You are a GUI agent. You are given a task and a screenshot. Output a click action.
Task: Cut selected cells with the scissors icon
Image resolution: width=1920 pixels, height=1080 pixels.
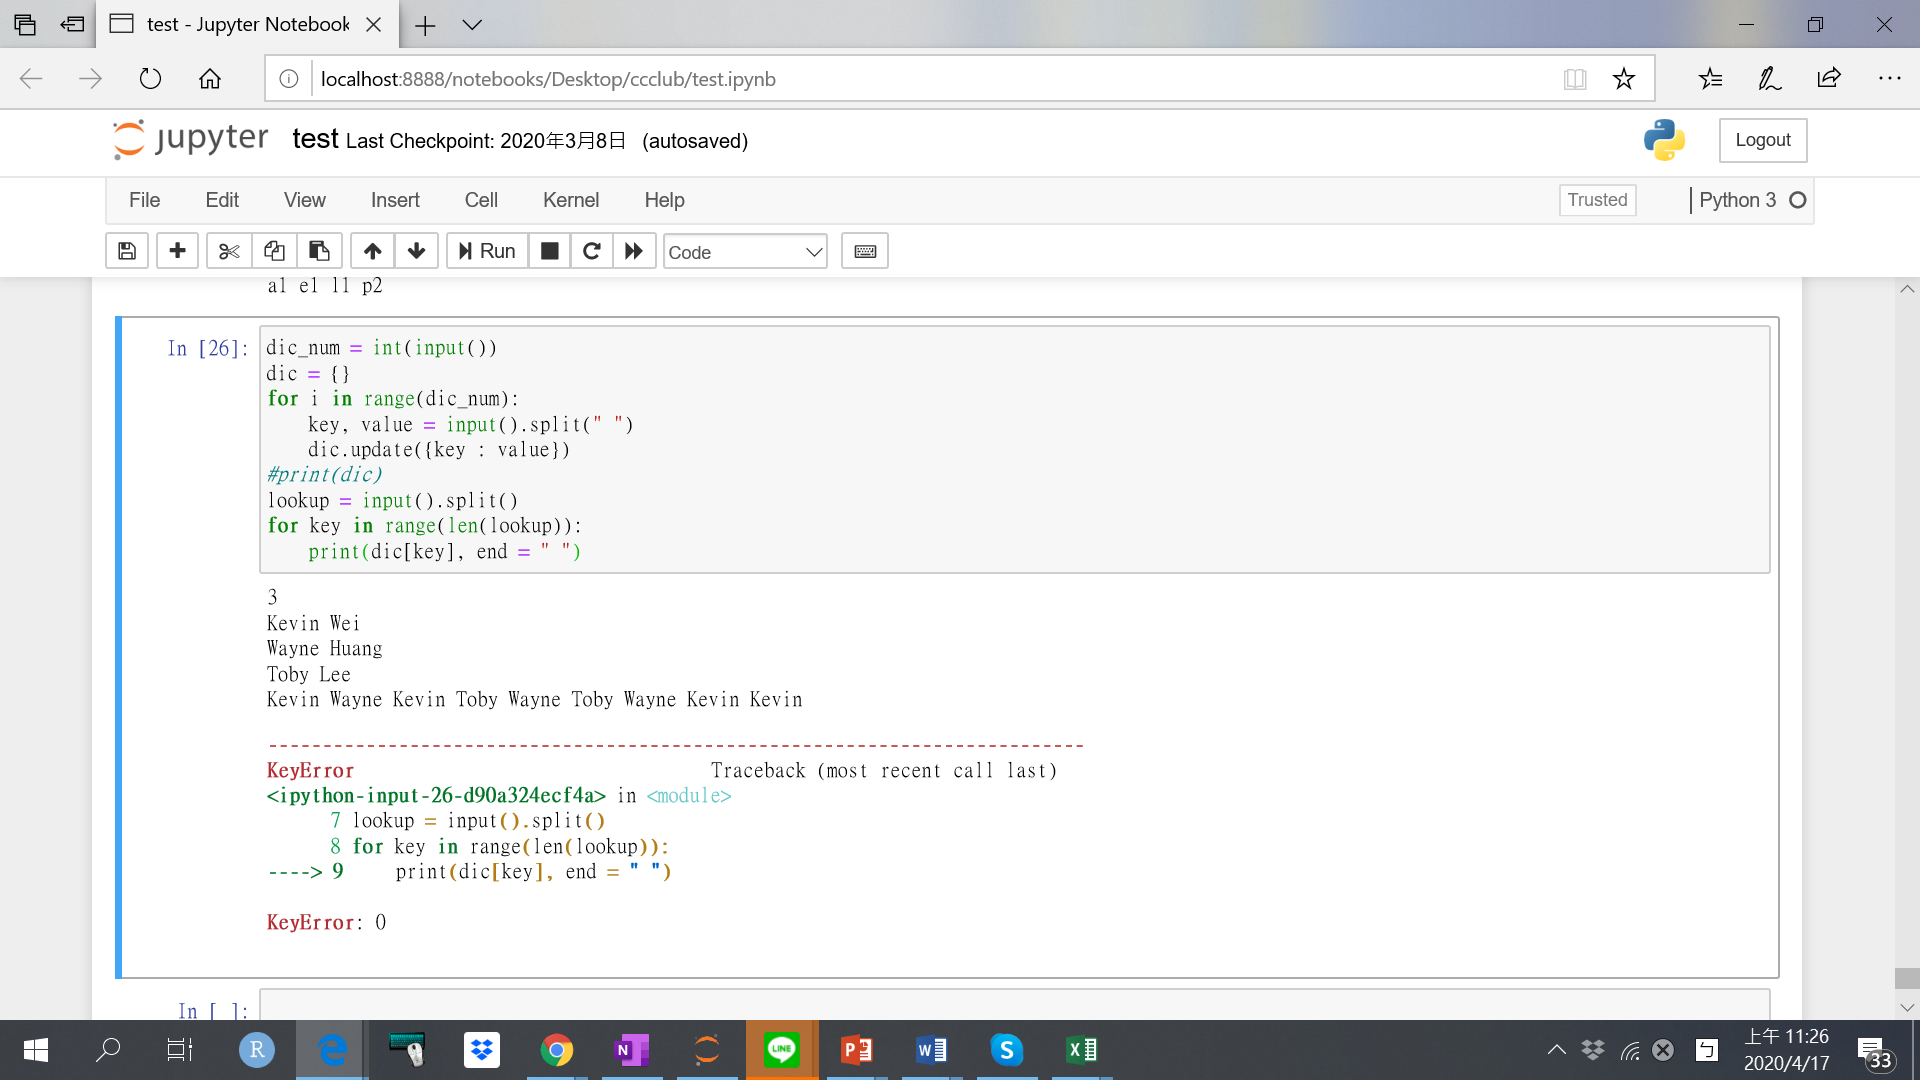228,251
